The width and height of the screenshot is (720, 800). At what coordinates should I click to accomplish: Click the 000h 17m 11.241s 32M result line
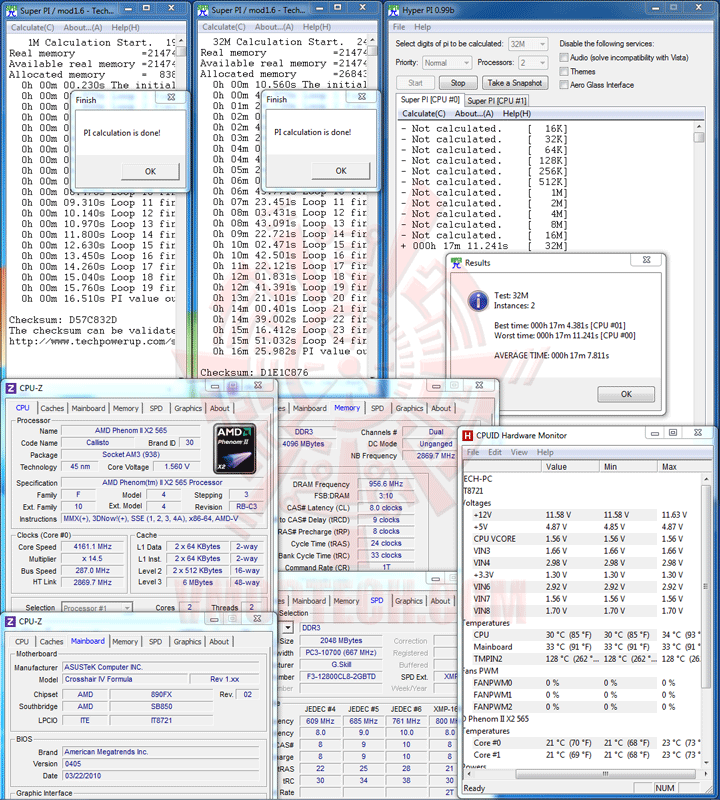point(484,246)
